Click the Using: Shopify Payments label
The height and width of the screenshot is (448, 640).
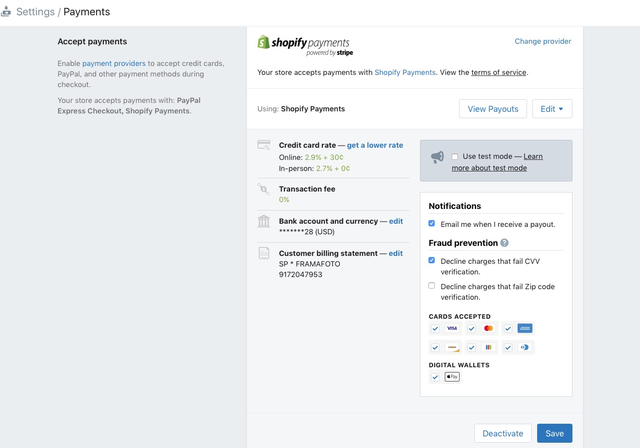pyautogui.click(x=301, y=109)
